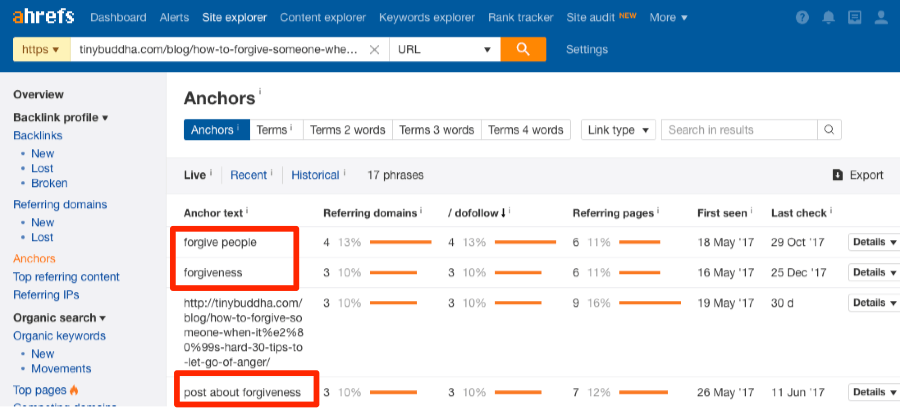900x408 pixels.
Task: Clear the URL field with the X icon
Action: click(x=374, y=50)
